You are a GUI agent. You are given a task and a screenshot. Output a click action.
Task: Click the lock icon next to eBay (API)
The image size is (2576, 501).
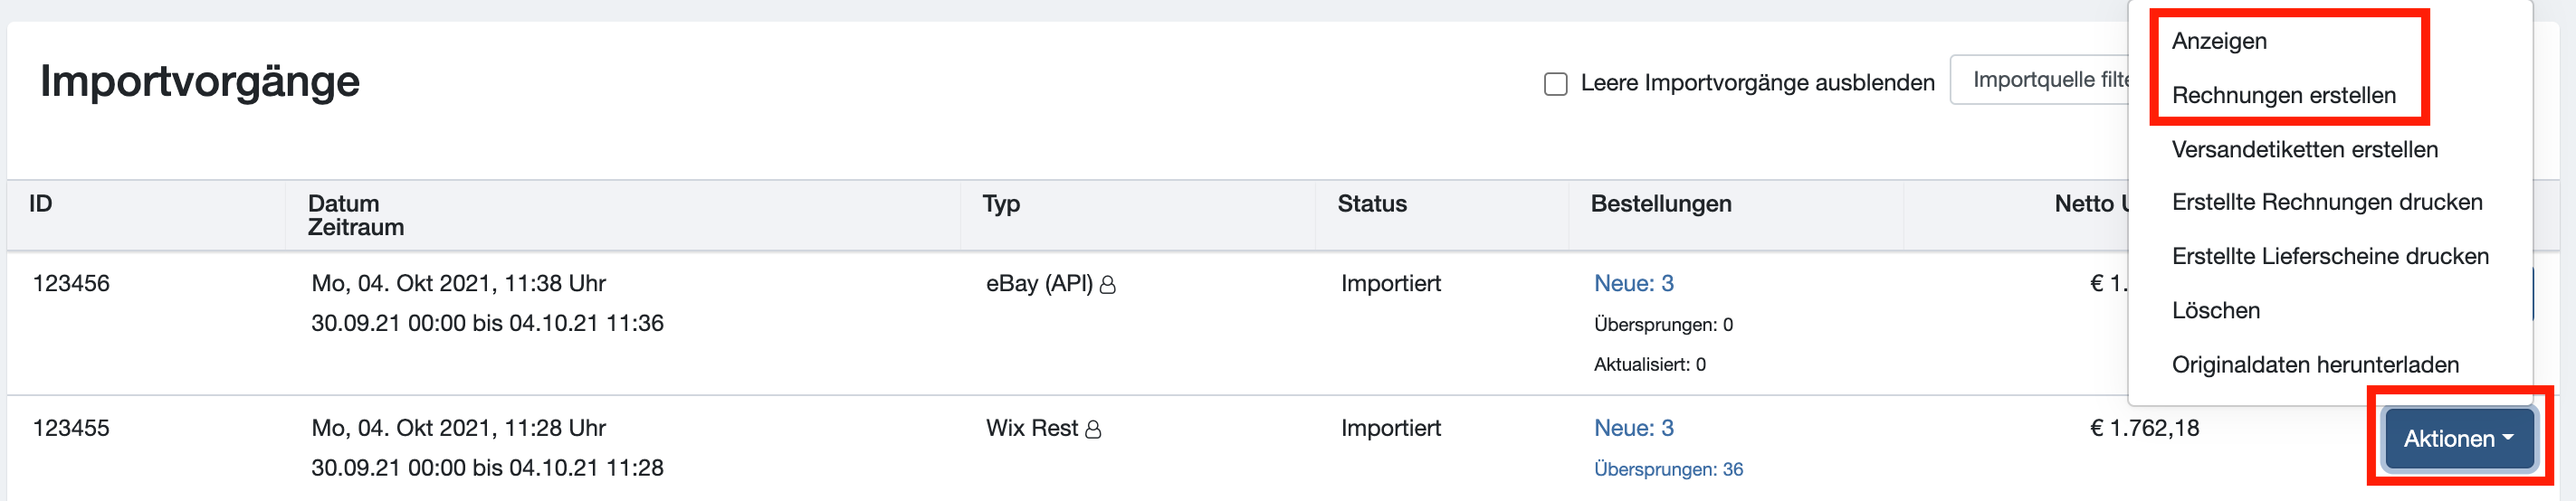(1107, 285)
